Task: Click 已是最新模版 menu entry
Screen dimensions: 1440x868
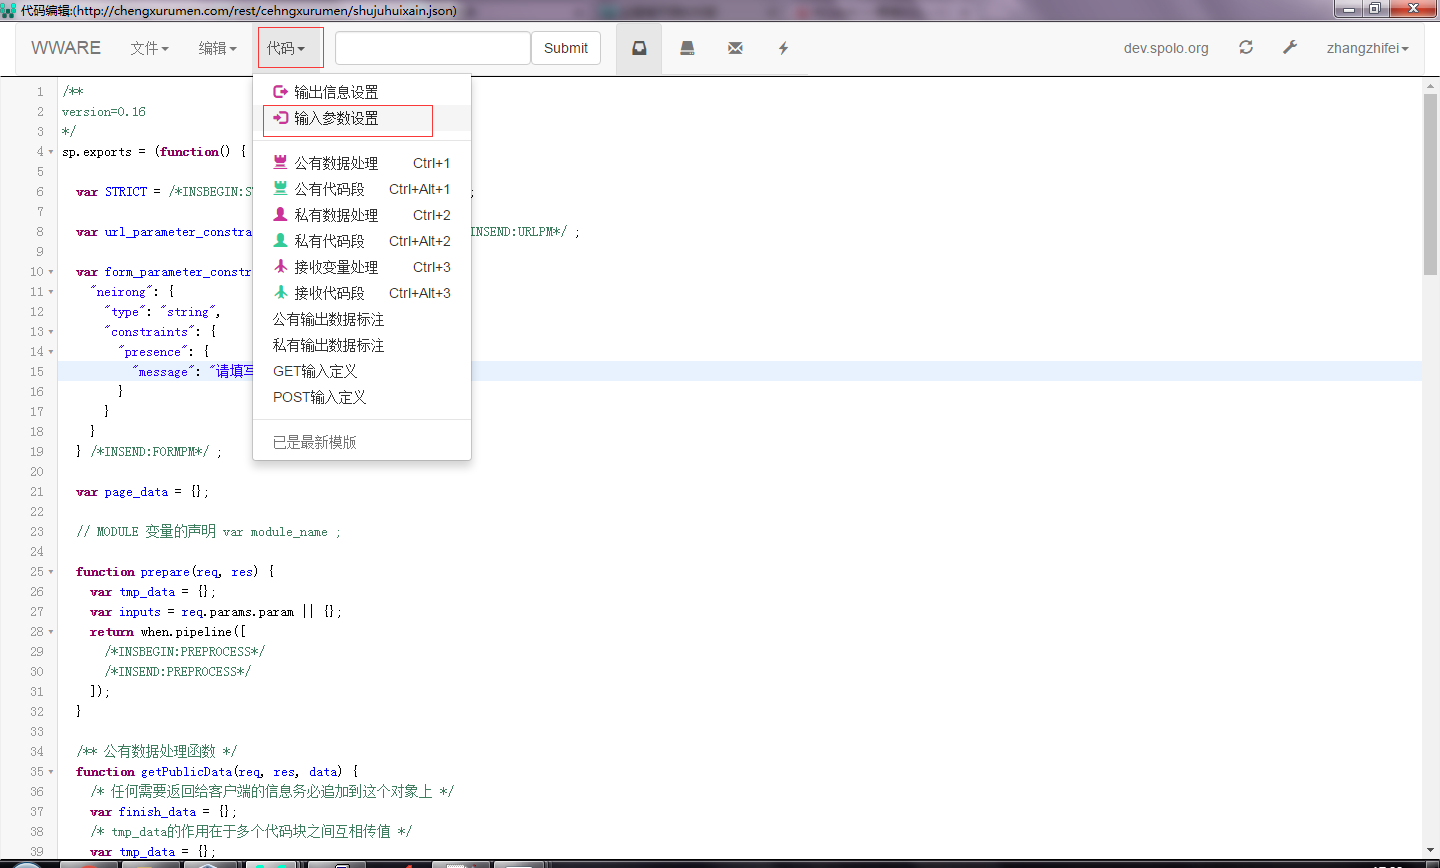Action: [x=362, y=442]
